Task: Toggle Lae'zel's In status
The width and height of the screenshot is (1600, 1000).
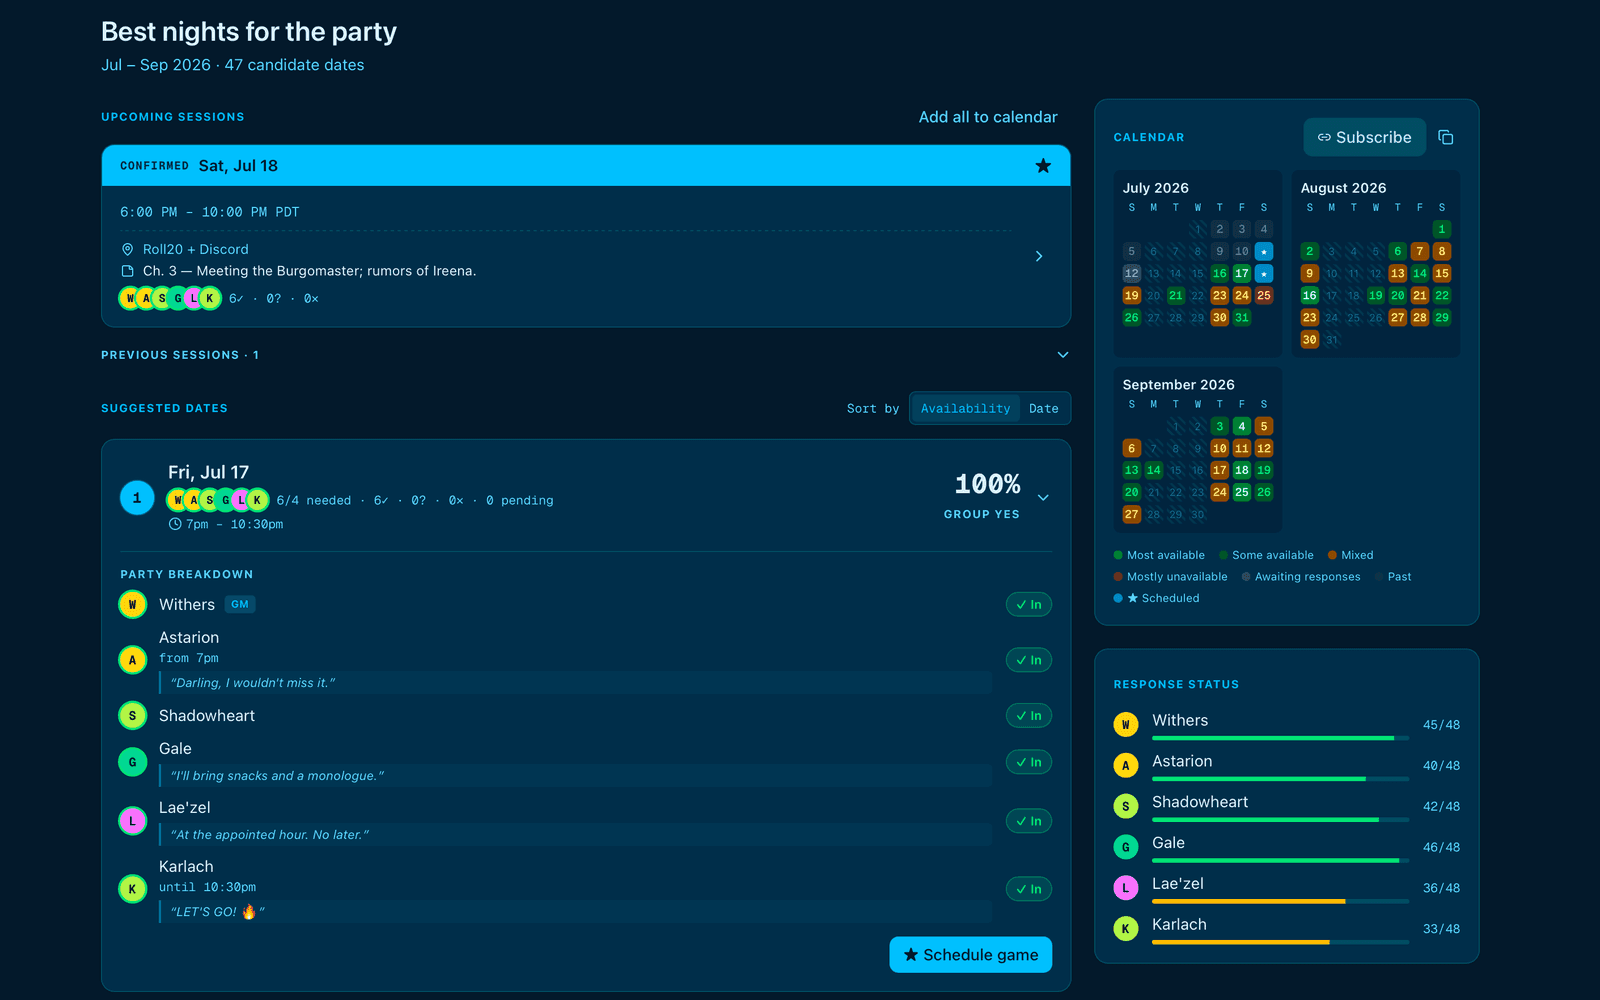Action: coord(1029,821)
